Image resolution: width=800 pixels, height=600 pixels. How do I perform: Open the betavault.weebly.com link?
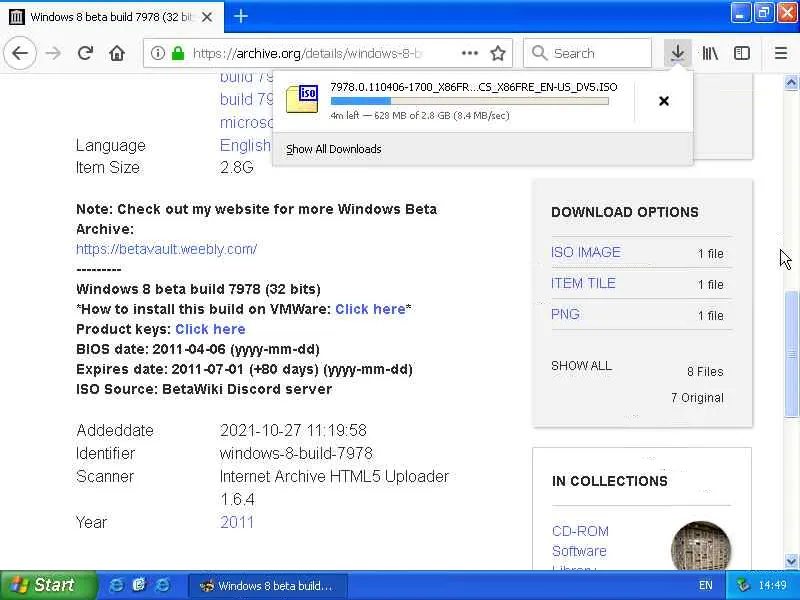click(166, 249)
